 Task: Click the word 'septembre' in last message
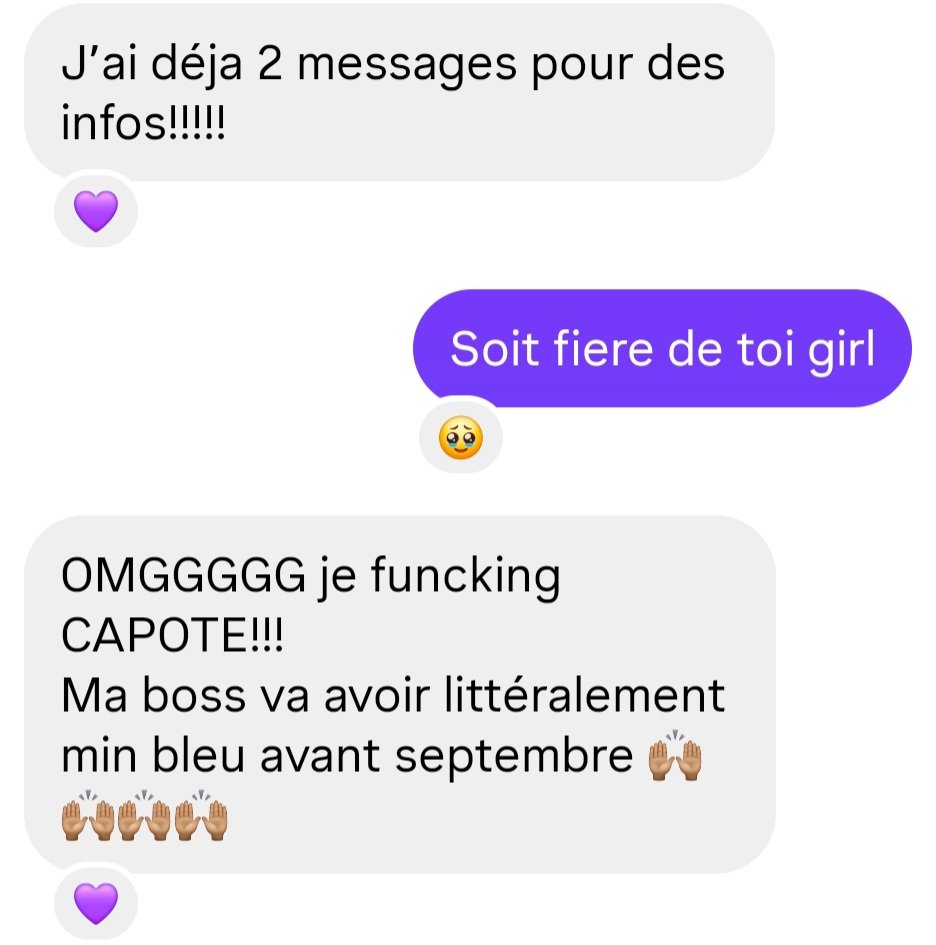click(514, 757)
